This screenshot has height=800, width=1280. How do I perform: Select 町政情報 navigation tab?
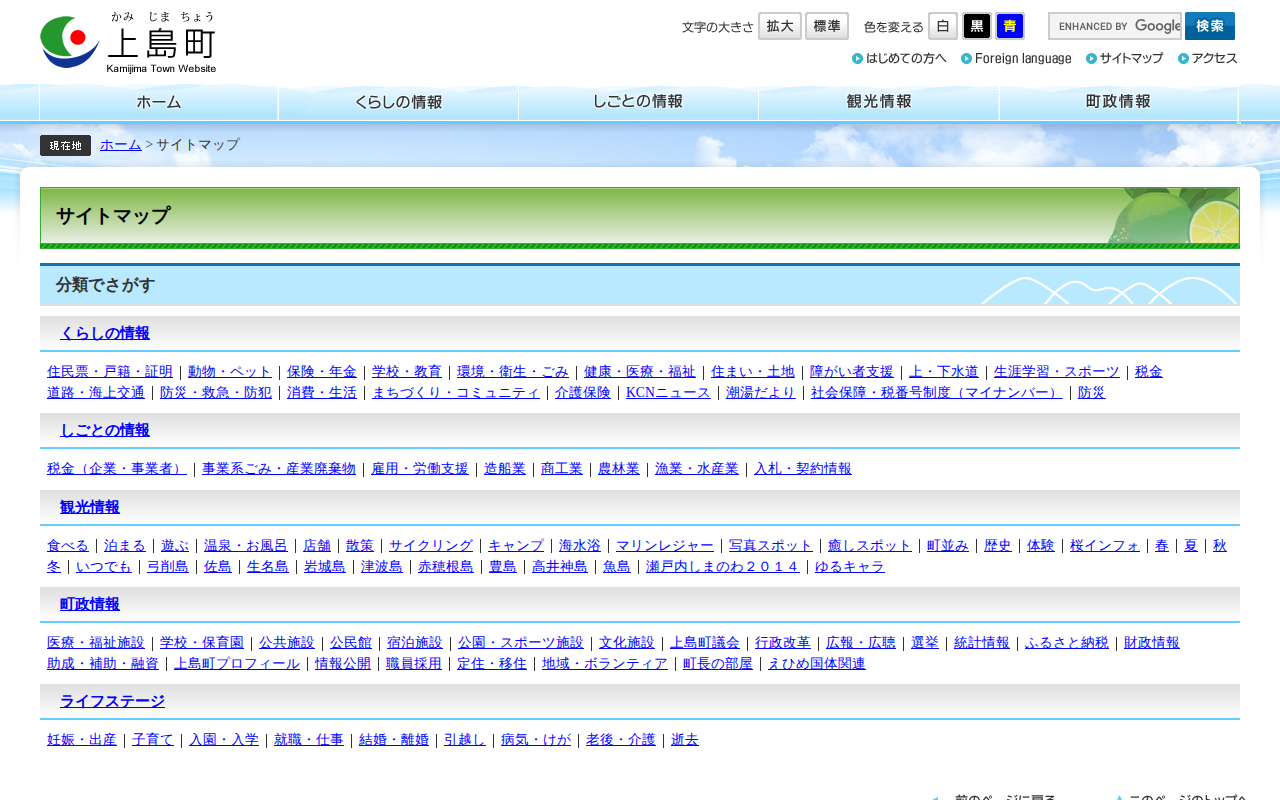(x=1119, y=103)
